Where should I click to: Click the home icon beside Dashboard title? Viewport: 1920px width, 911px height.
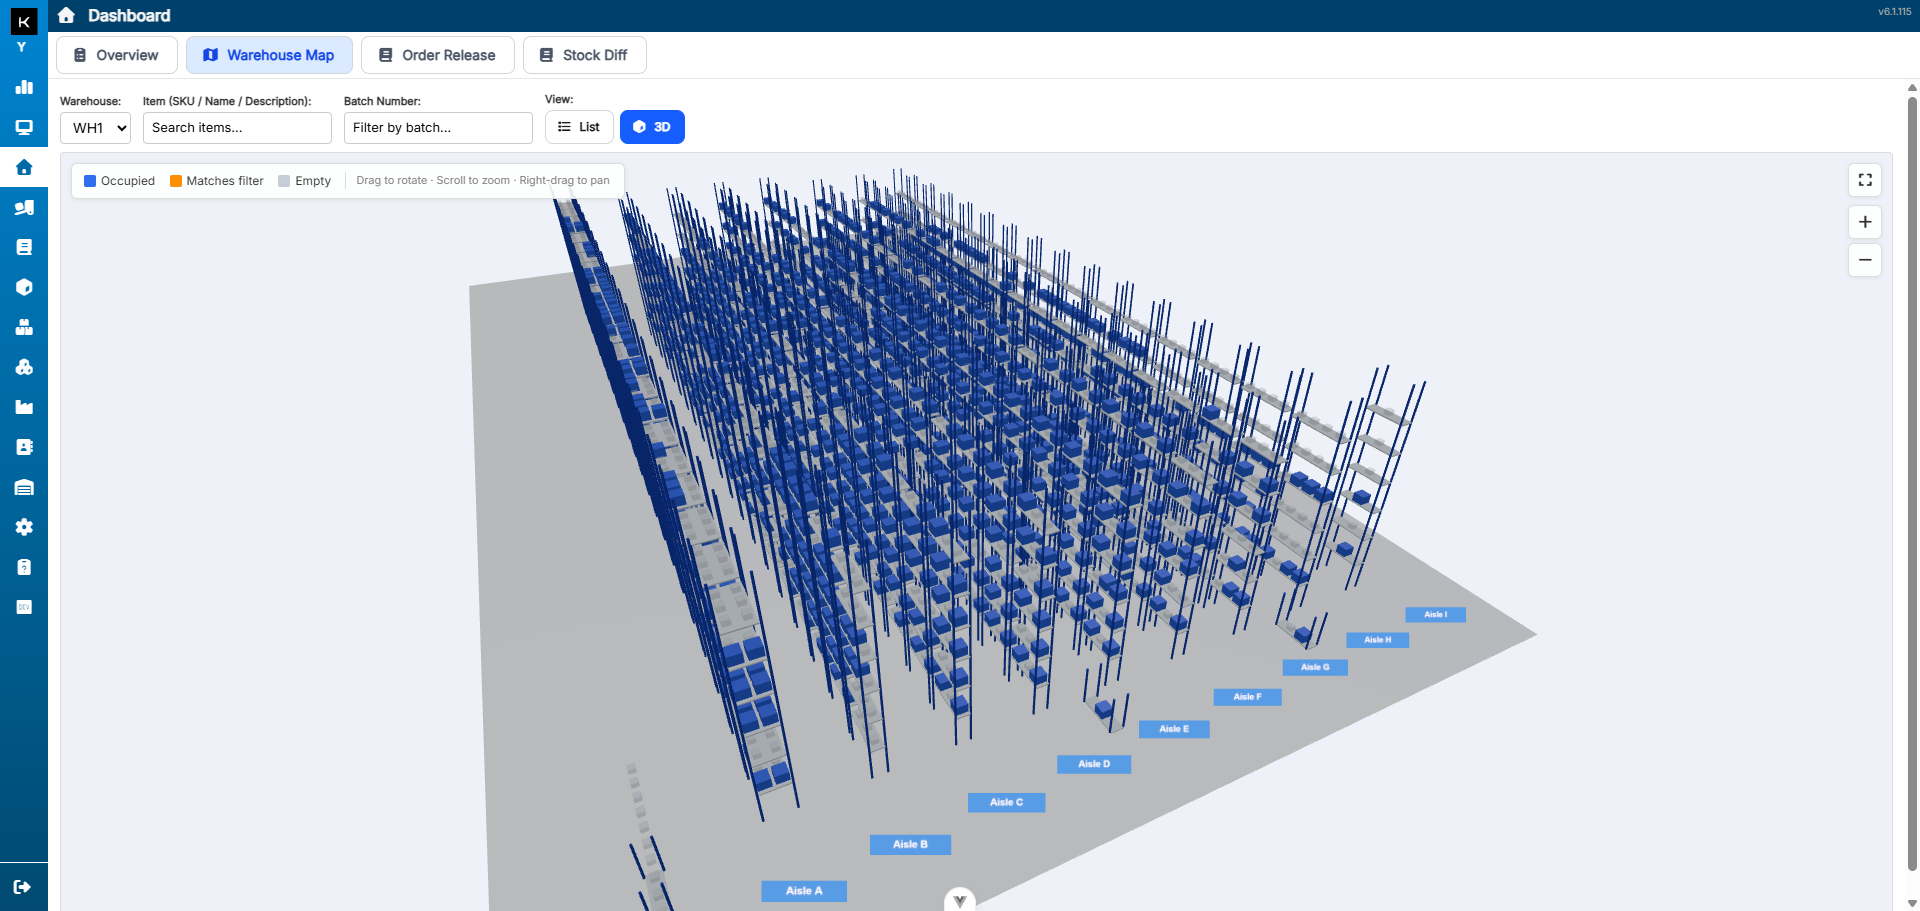[66, 15]
